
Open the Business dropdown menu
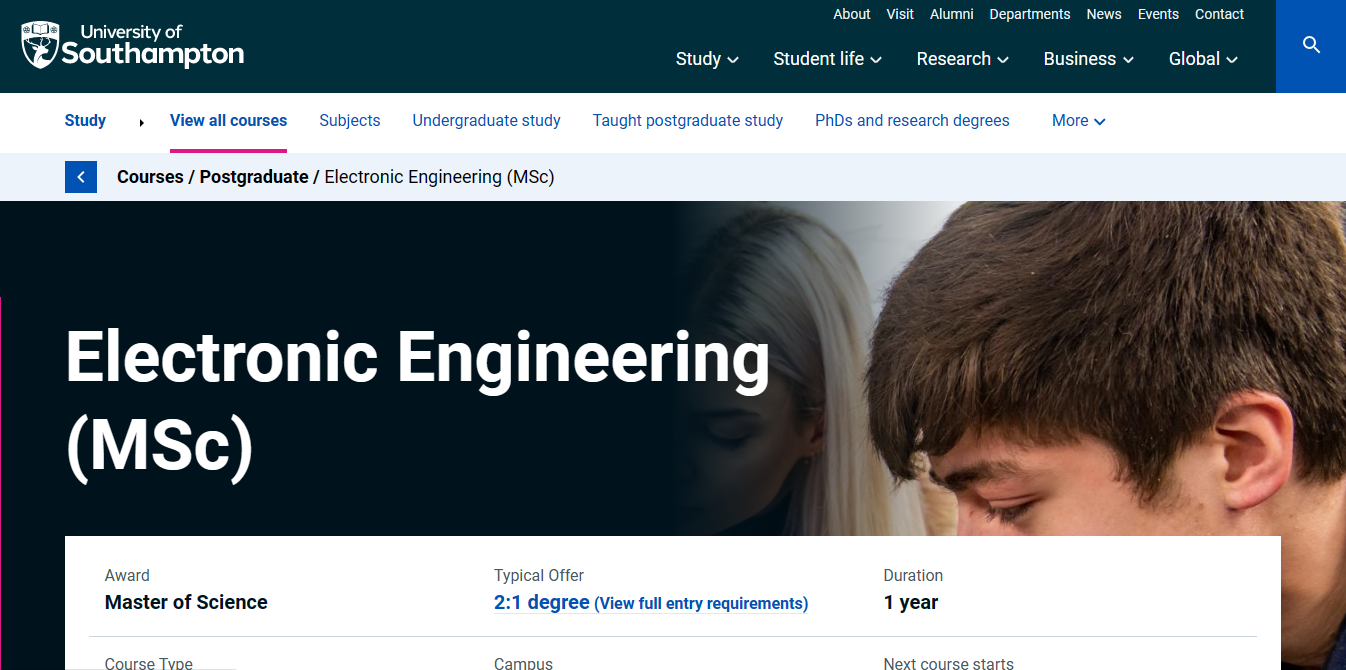pos(1088,59)
